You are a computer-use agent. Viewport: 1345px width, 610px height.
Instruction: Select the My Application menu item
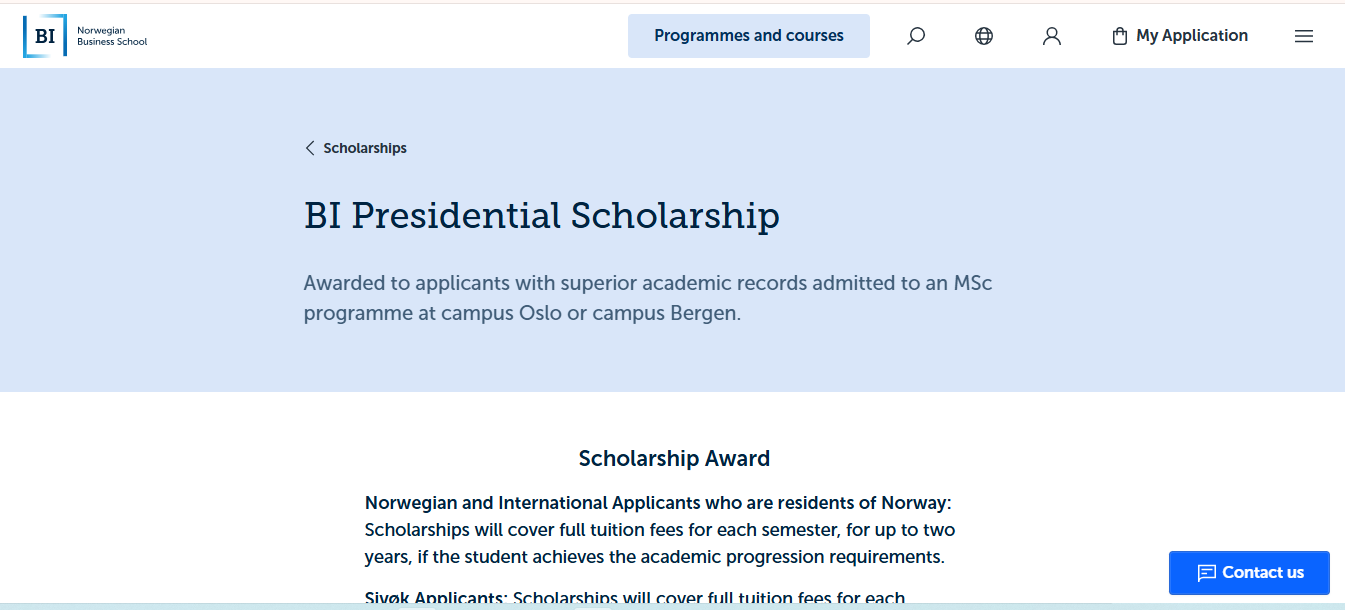coord(1191,35)
